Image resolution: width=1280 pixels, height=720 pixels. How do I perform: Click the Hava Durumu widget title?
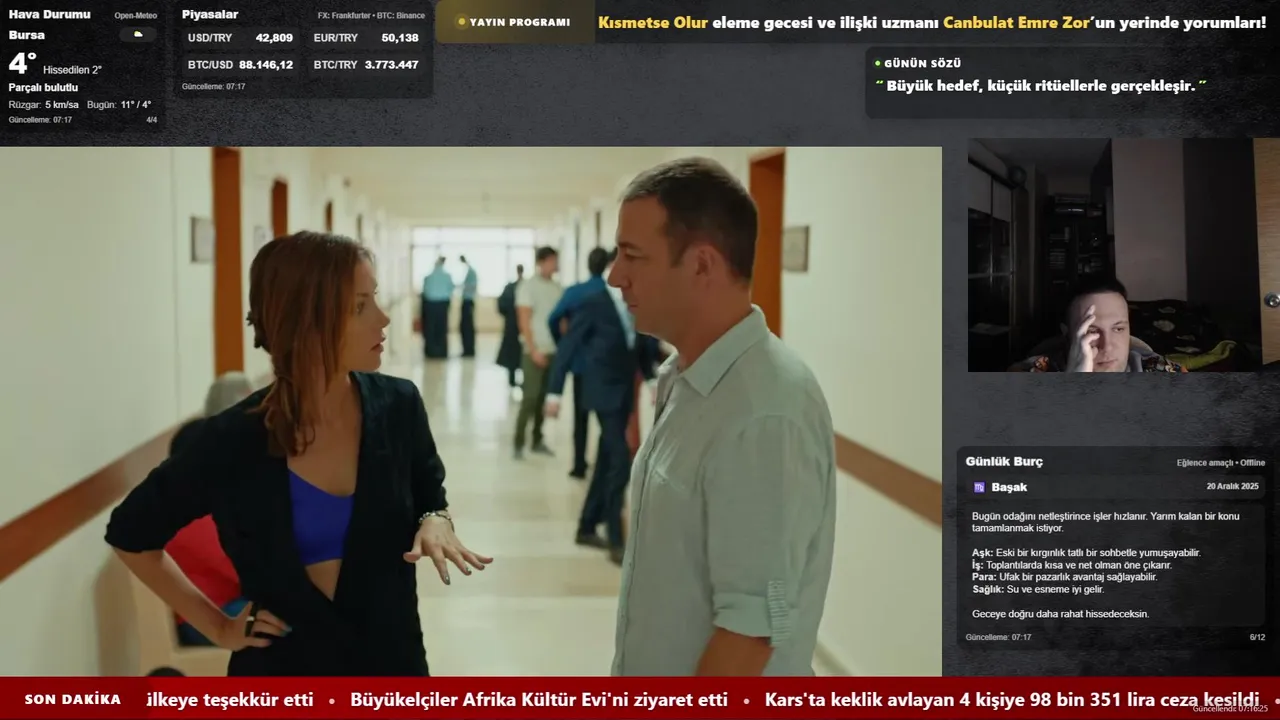click(49, 15)
